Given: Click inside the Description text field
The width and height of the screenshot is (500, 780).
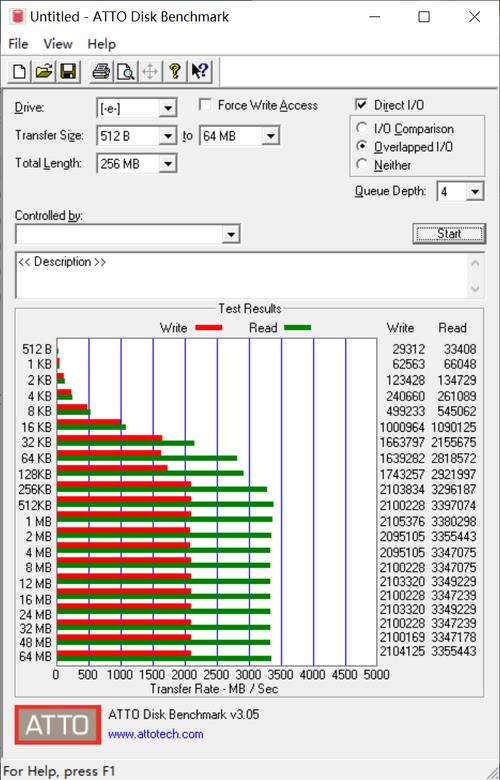Looking at the screenshot, I should pos(242,275).
